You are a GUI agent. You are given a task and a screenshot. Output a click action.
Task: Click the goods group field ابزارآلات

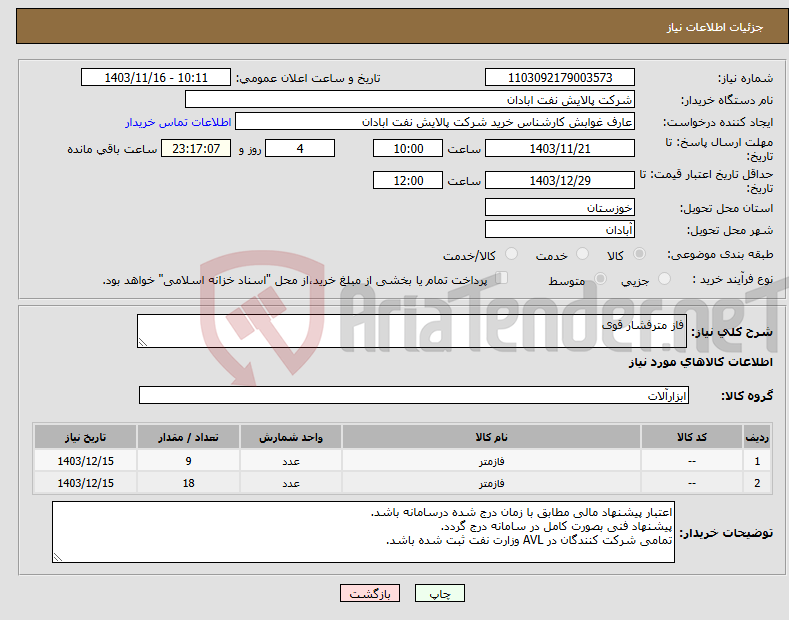click(414, 396)
